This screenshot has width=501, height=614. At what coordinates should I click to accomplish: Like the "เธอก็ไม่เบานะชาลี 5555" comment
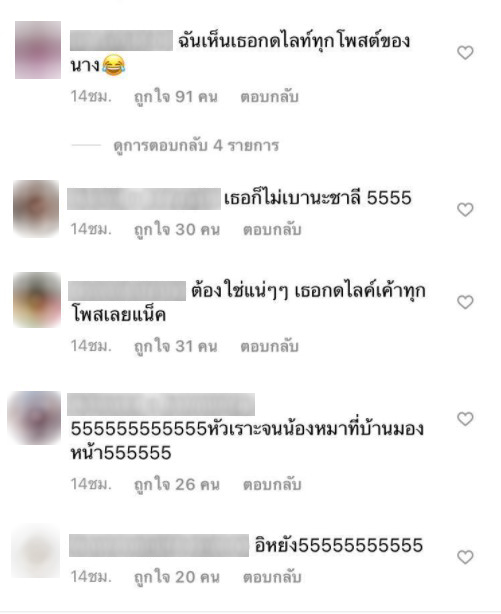pyautogui.click(x=465, y=209)
